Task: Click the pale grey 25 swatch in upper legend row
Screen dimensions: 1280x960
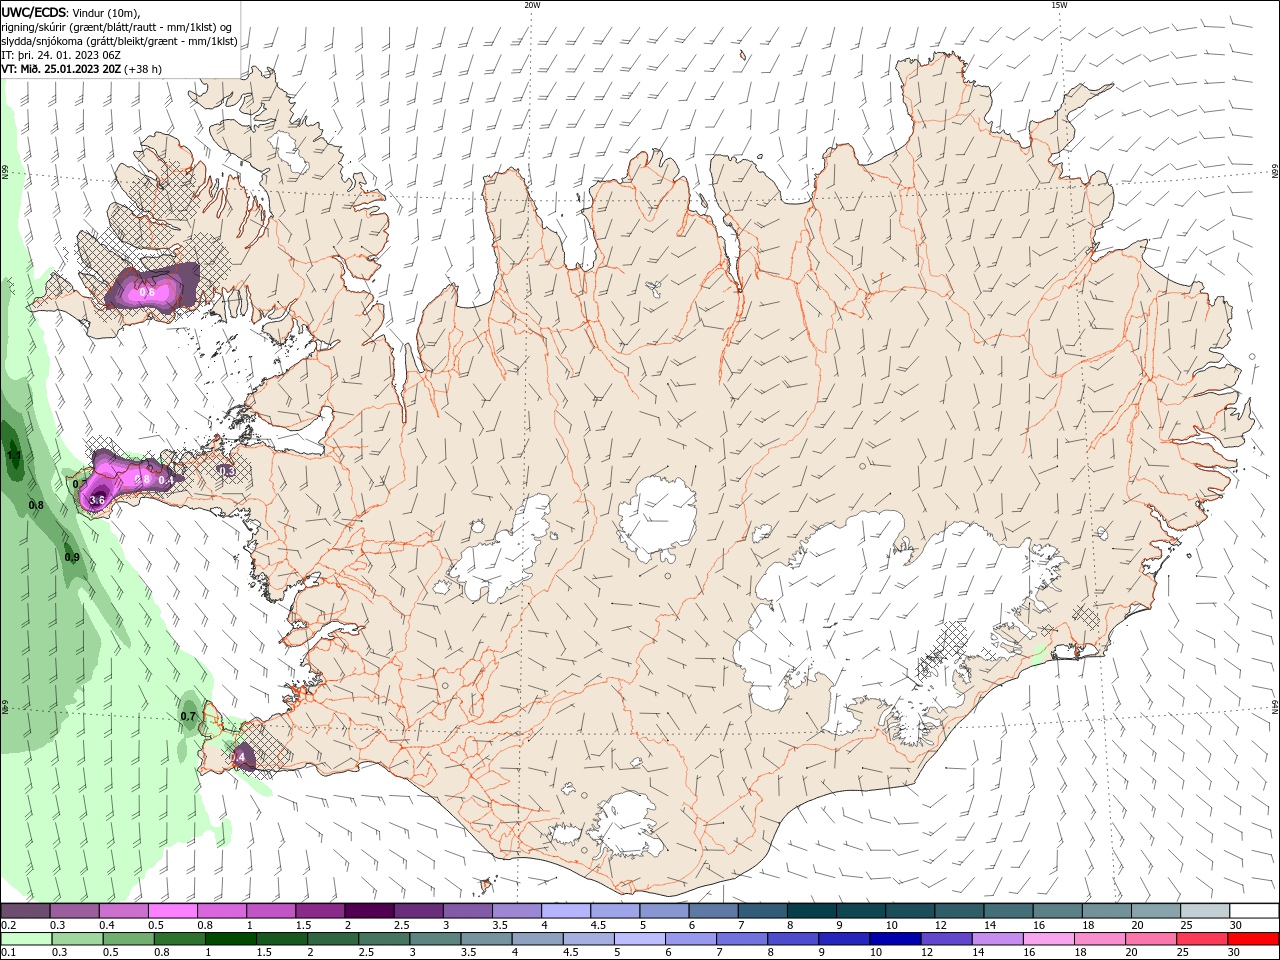Action: click(1205, 911)
